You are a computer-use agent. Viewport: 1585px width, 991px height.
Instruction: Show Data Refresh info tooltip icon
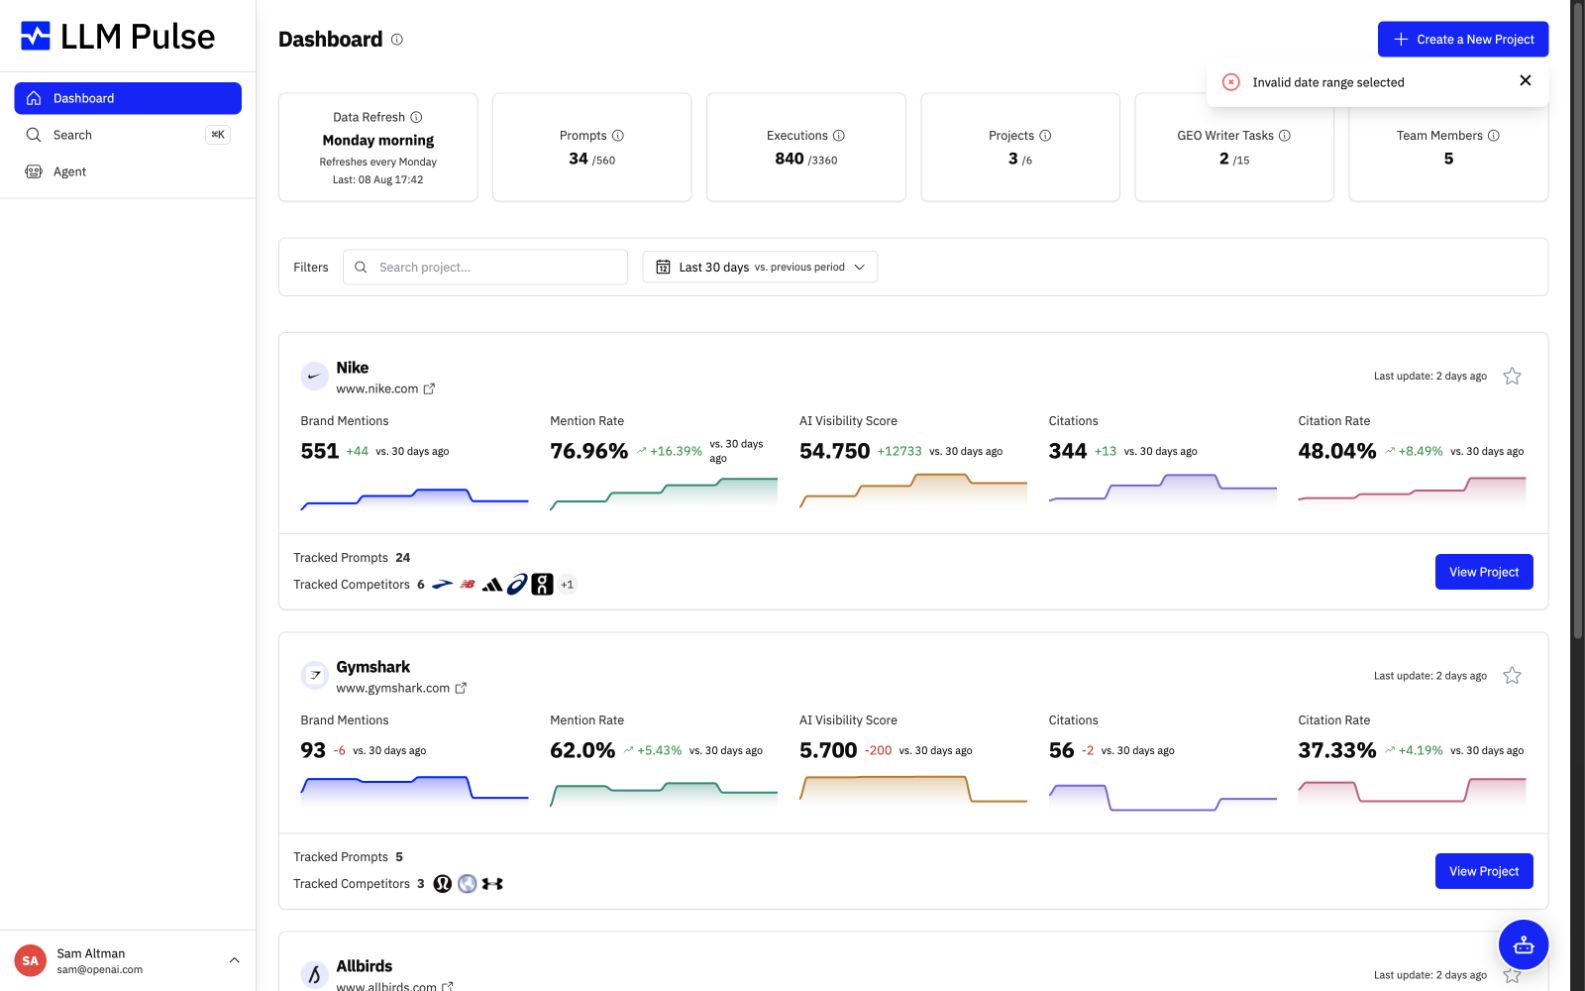pyautogui.click(x=416, y=117)
